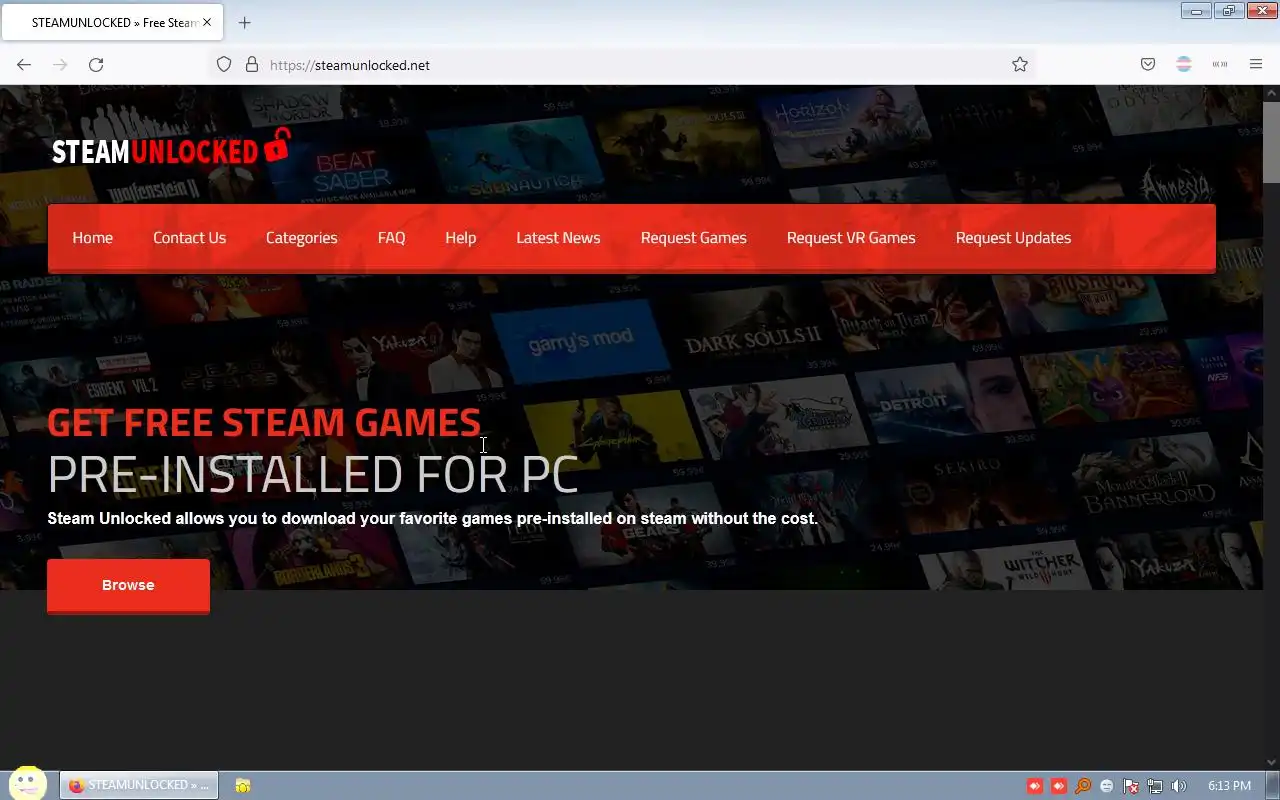The image size is (1280, 800).
Task: Bookmark this page with the star
Action: tap(1020, 65)
